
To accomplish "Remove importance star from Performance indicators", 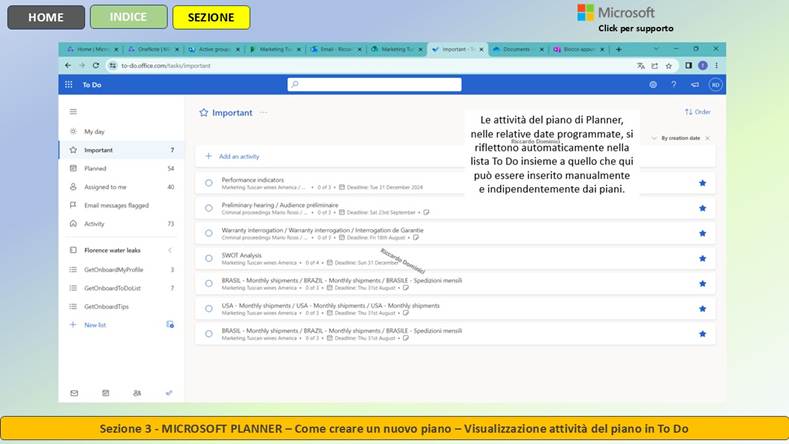I will pyautogui.click(x=702, y=183).
